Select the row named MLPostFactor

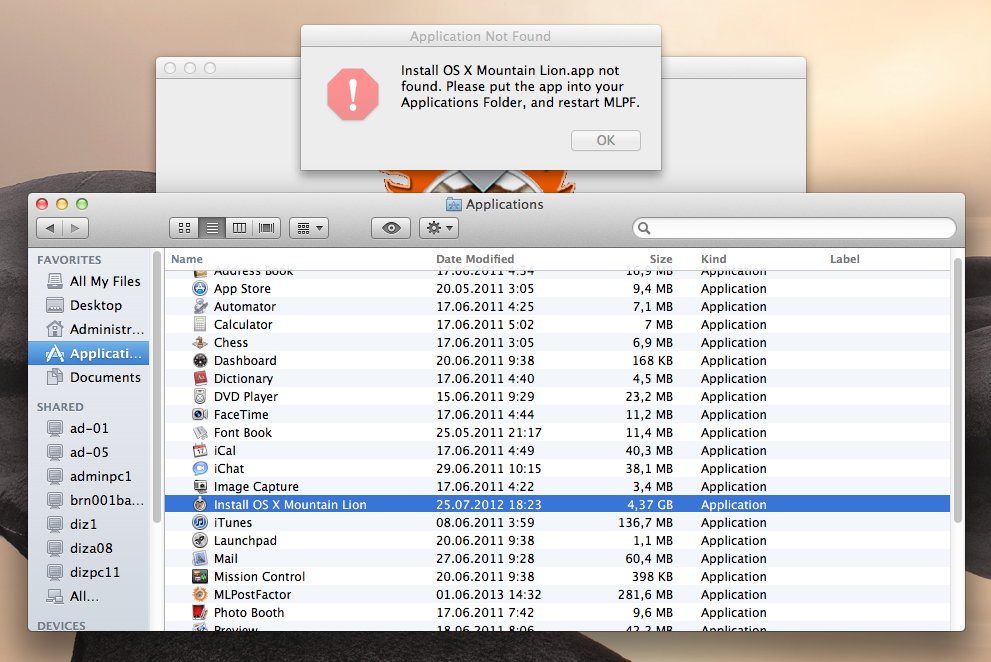(x=557, y=595)
